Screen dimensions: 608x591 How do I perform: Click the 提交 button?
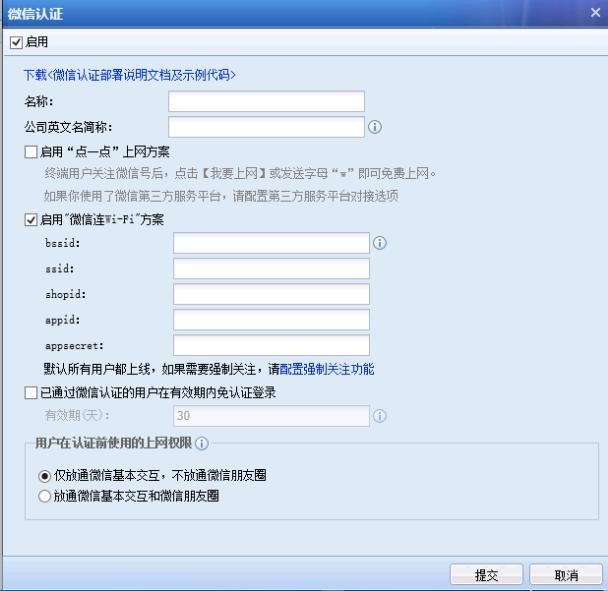click(486, 575)
